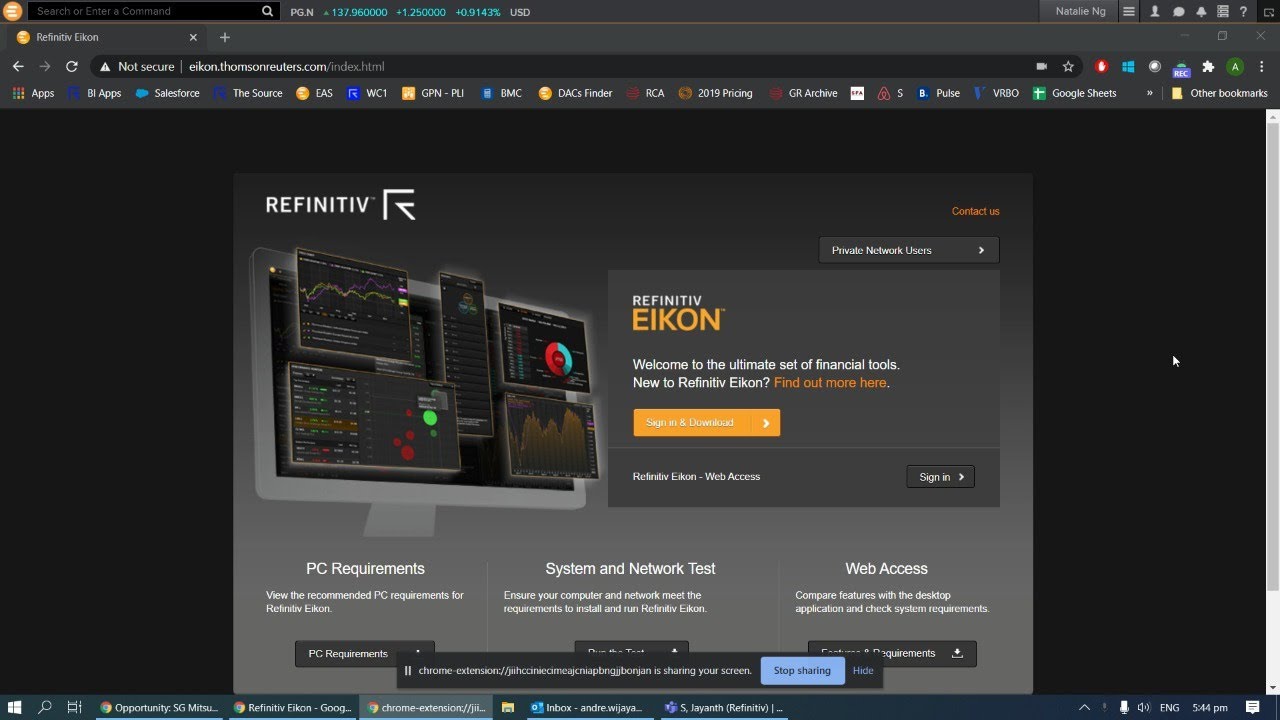The image size is (1280, 720).
Task: Open the BI Apps bookmark
Action: coord(94,93)
